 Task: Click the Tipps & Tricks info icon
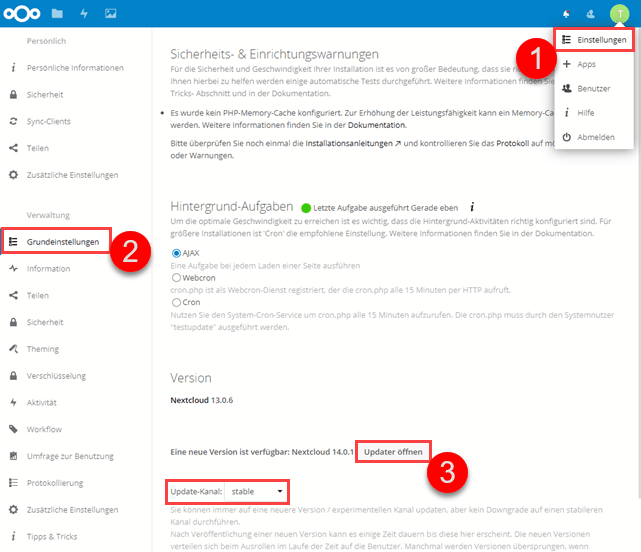pos(13,536)
